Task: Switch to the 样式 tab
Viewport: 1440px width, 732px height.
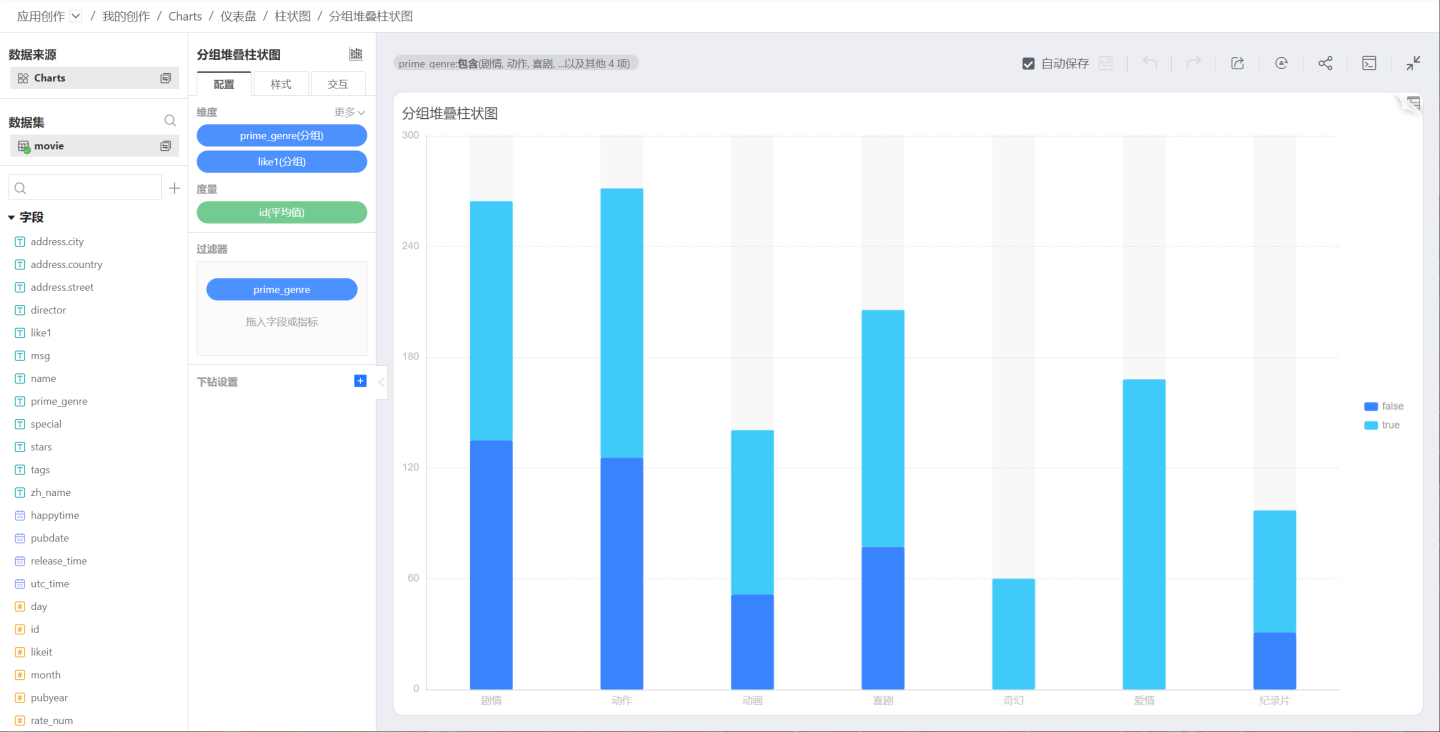Action: (281, 84)
